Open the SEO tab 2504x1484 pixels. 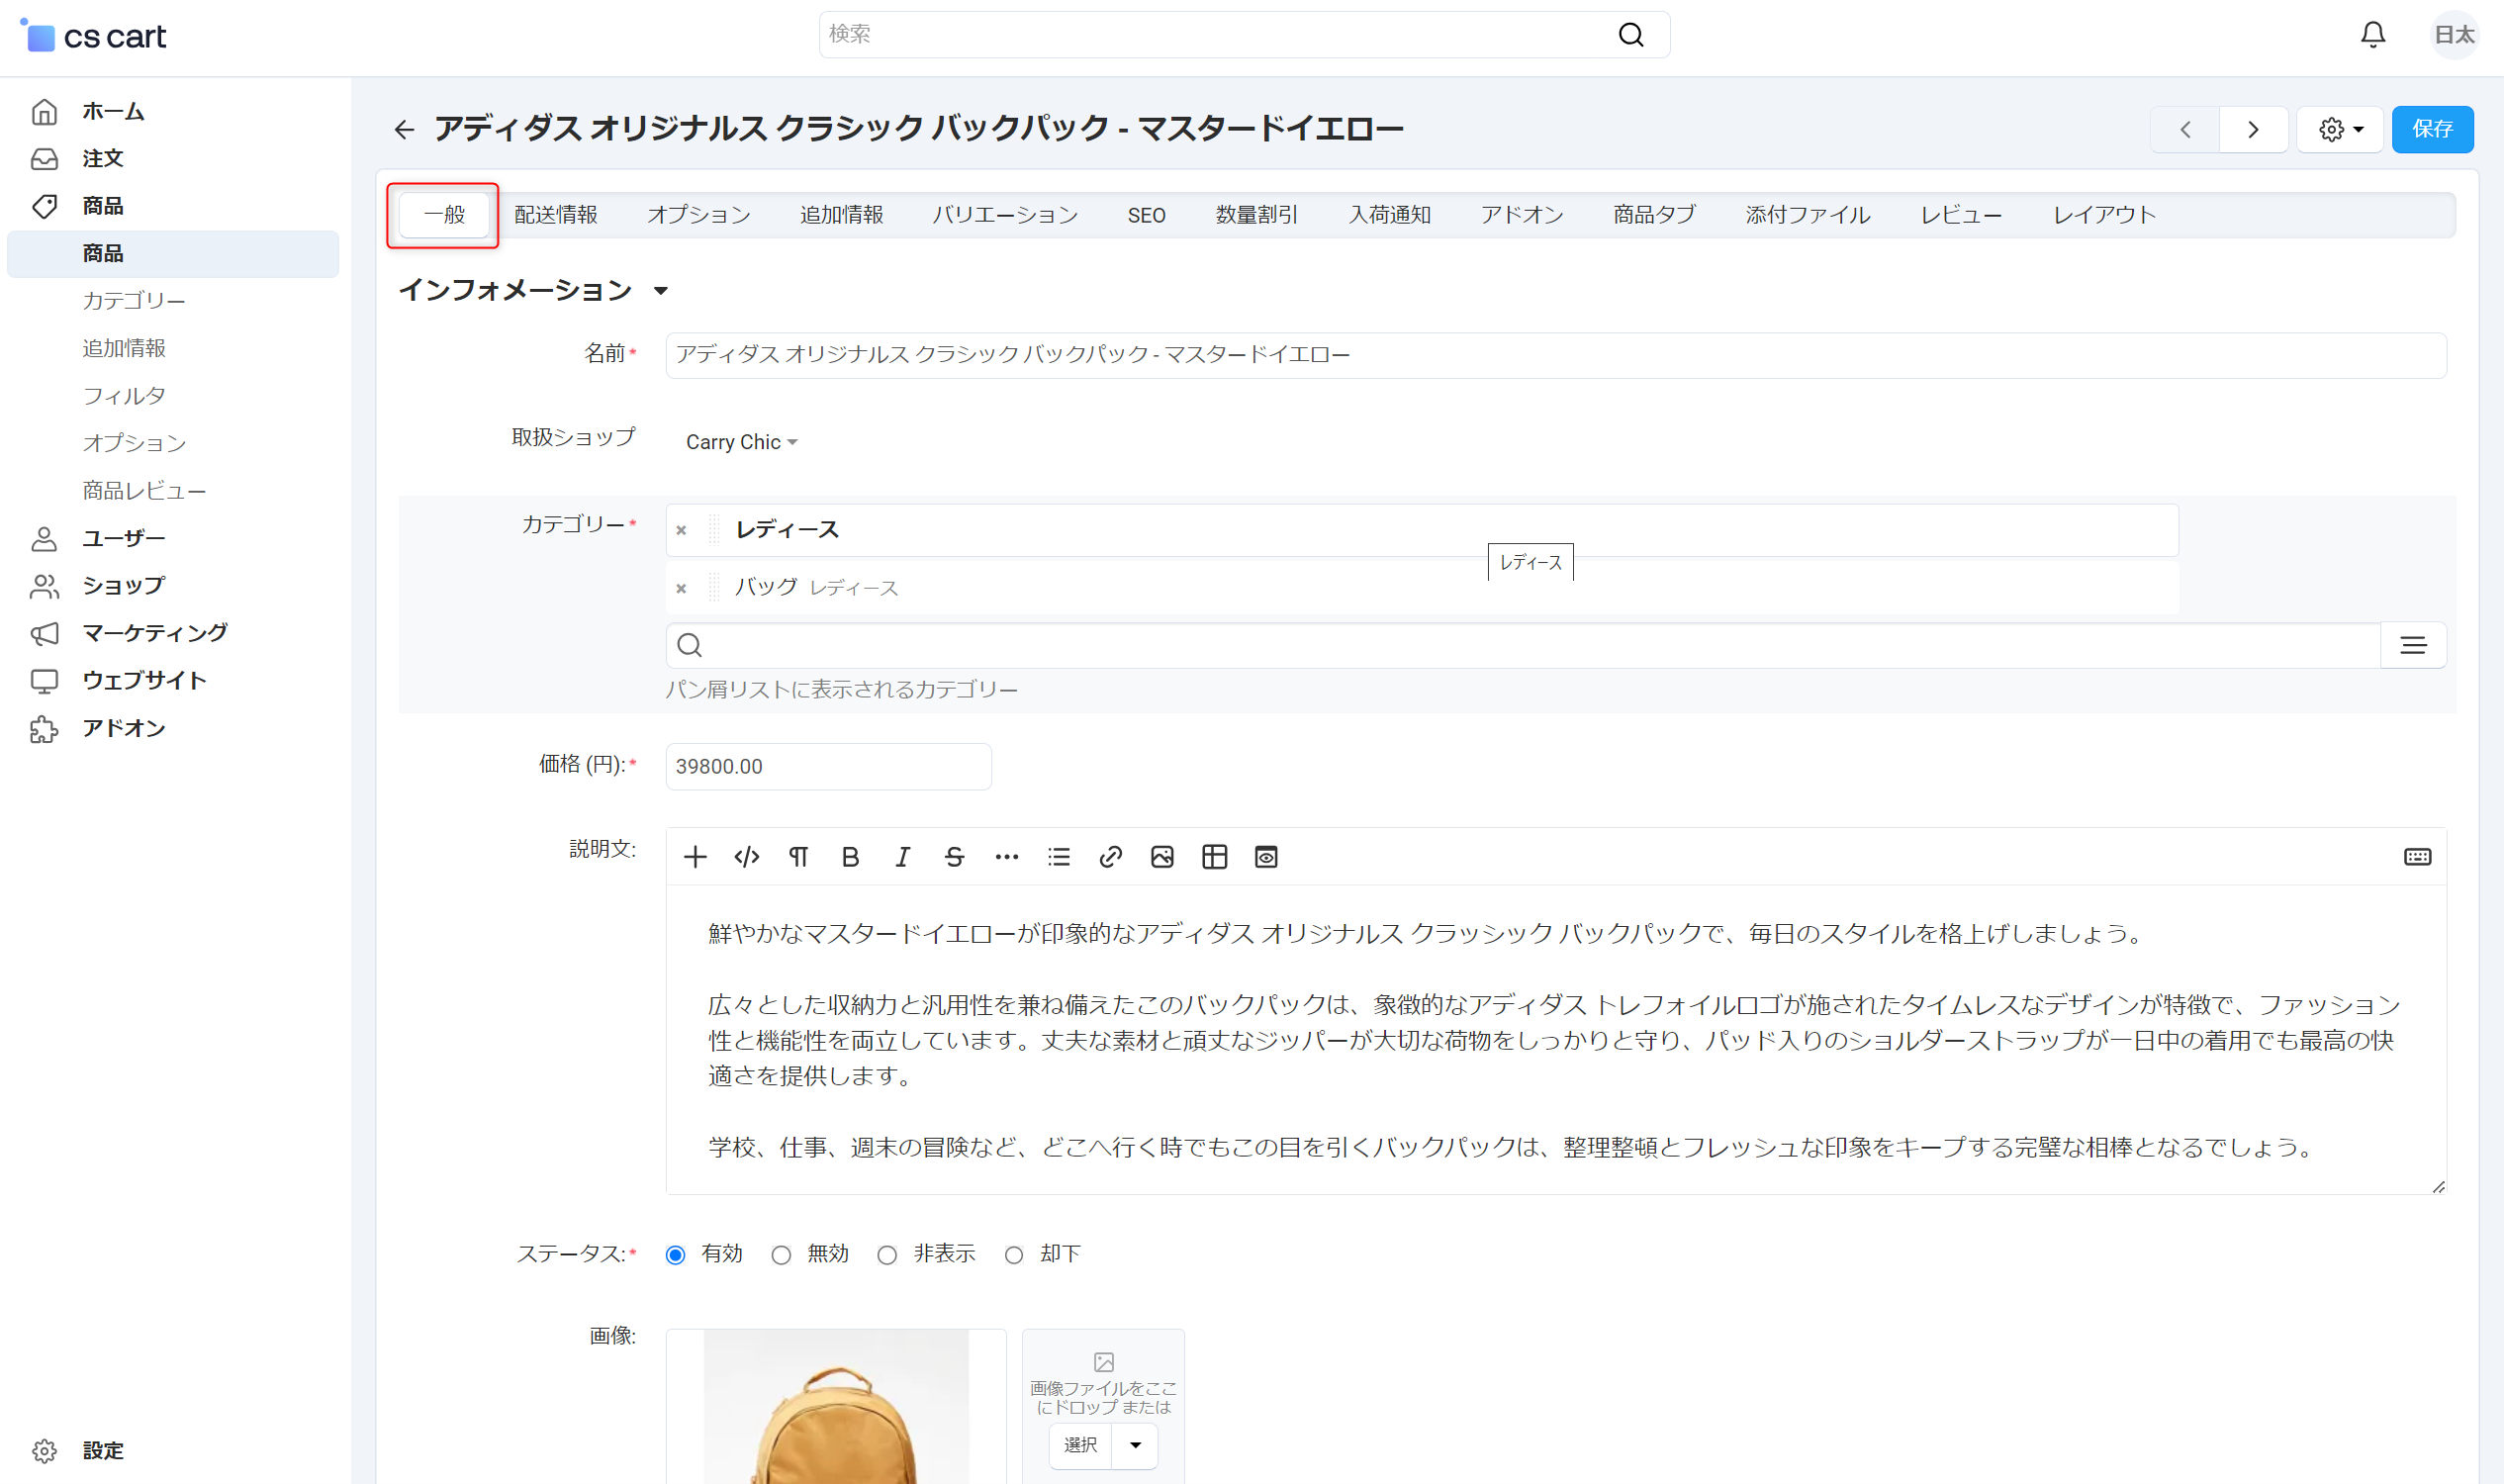(1146, 215)
